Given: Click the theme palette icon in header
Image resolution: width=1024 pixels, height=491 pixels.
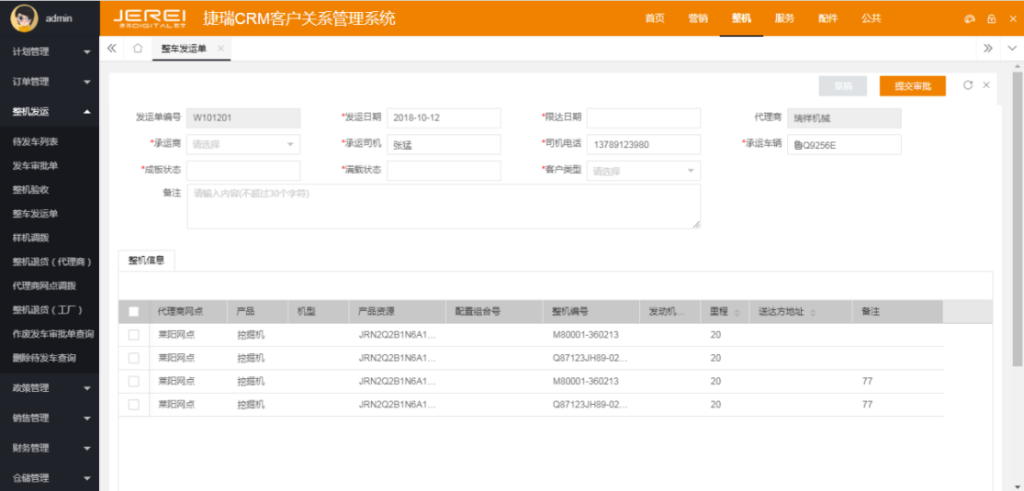Looking at the screenshot, I should [968, 19].
